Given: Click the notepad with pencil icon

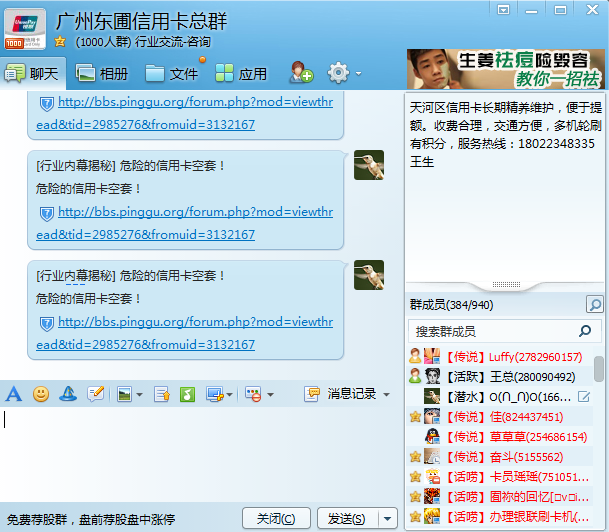Looking at the screenshot, I should coord(96,394).
